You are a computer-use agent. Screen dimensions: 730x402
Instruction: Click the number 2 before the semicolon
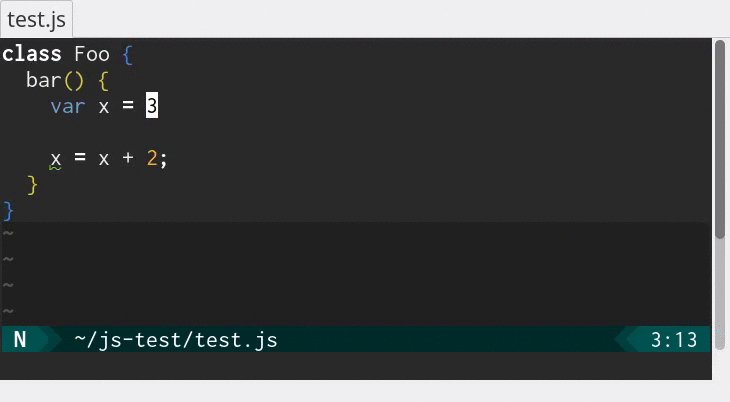click(152, 158)
